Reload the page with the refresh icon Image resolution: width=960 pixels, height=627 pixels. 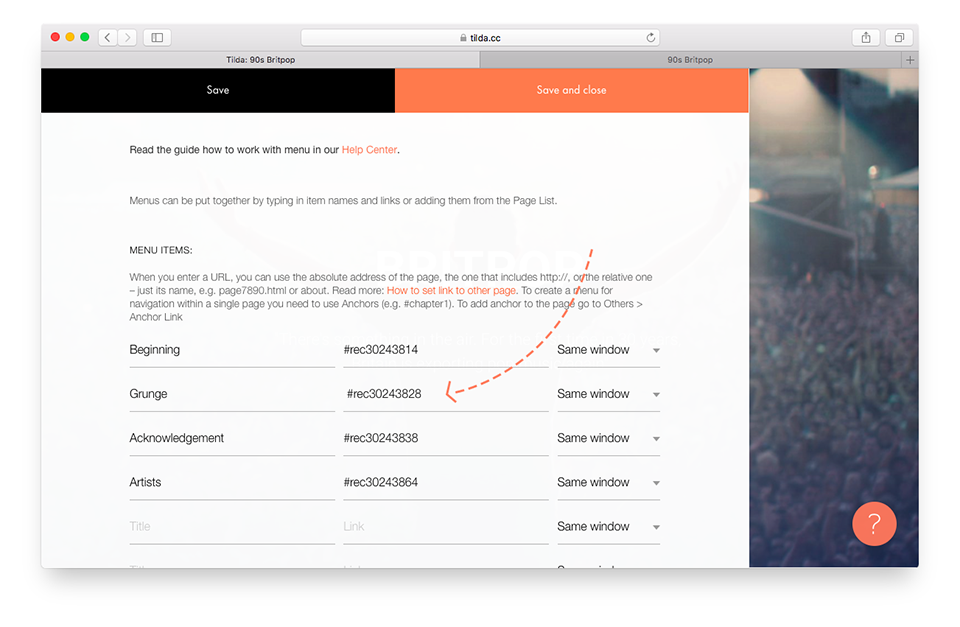(x=650, y=37)
